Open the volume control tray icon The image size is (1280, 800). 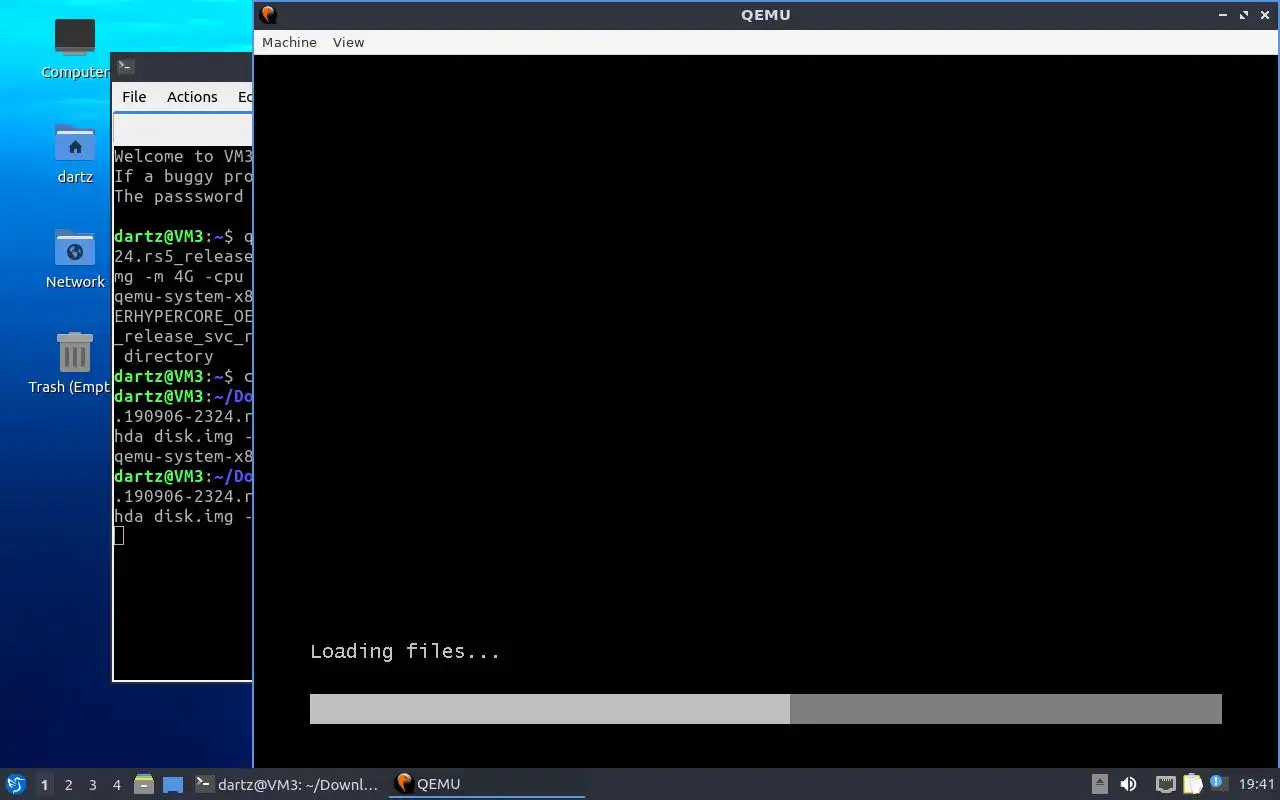1129,784
